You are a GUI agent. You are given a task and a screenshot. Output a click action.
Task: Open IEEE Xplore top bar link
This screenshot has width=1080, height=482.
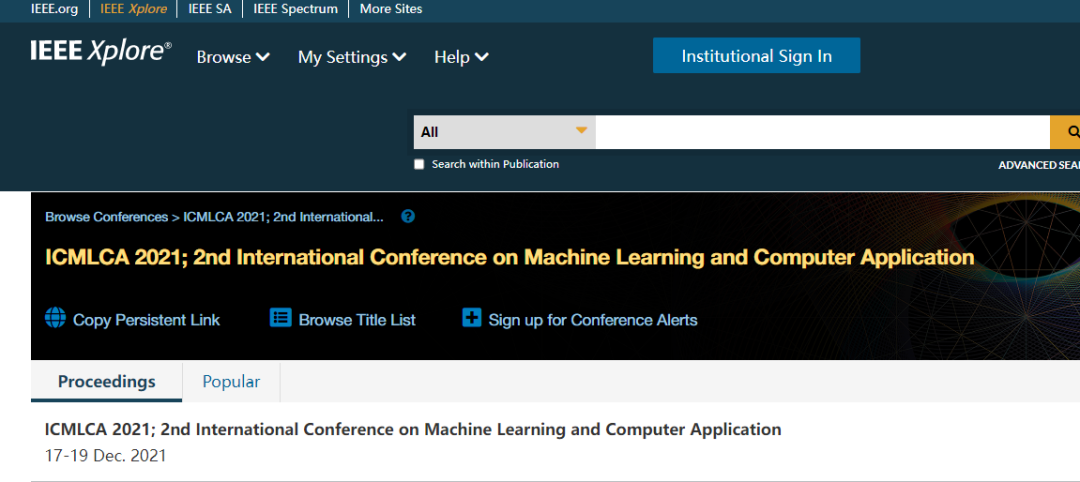click(x=134, y=9)
